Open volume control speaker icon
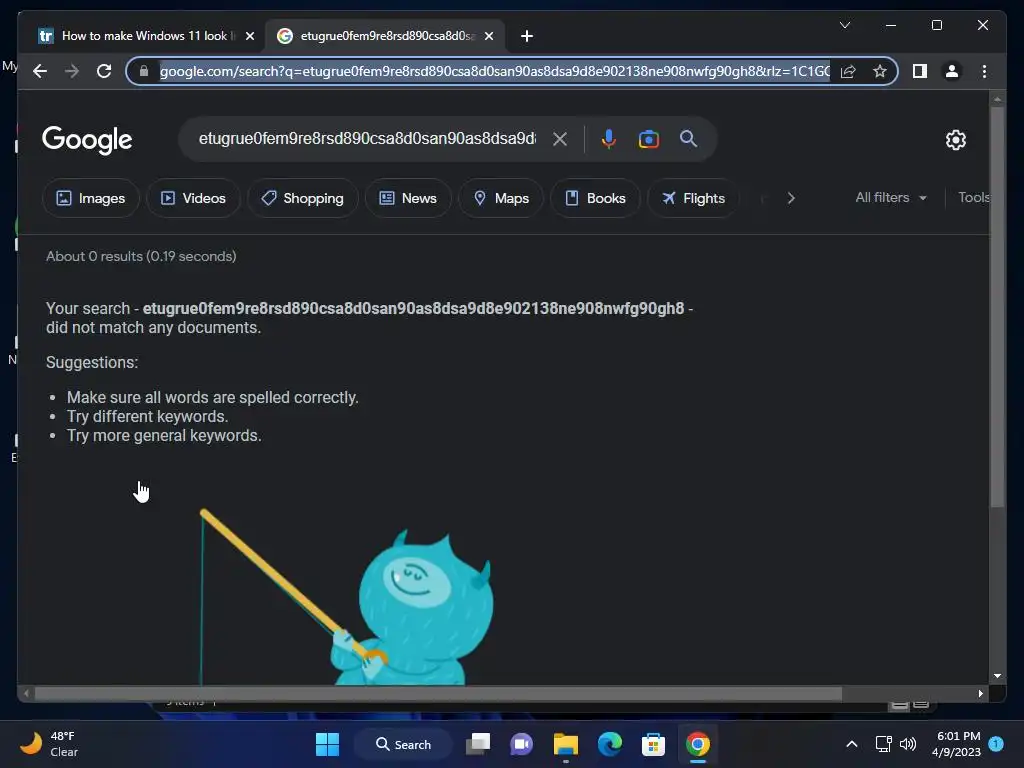 (908, 744)
